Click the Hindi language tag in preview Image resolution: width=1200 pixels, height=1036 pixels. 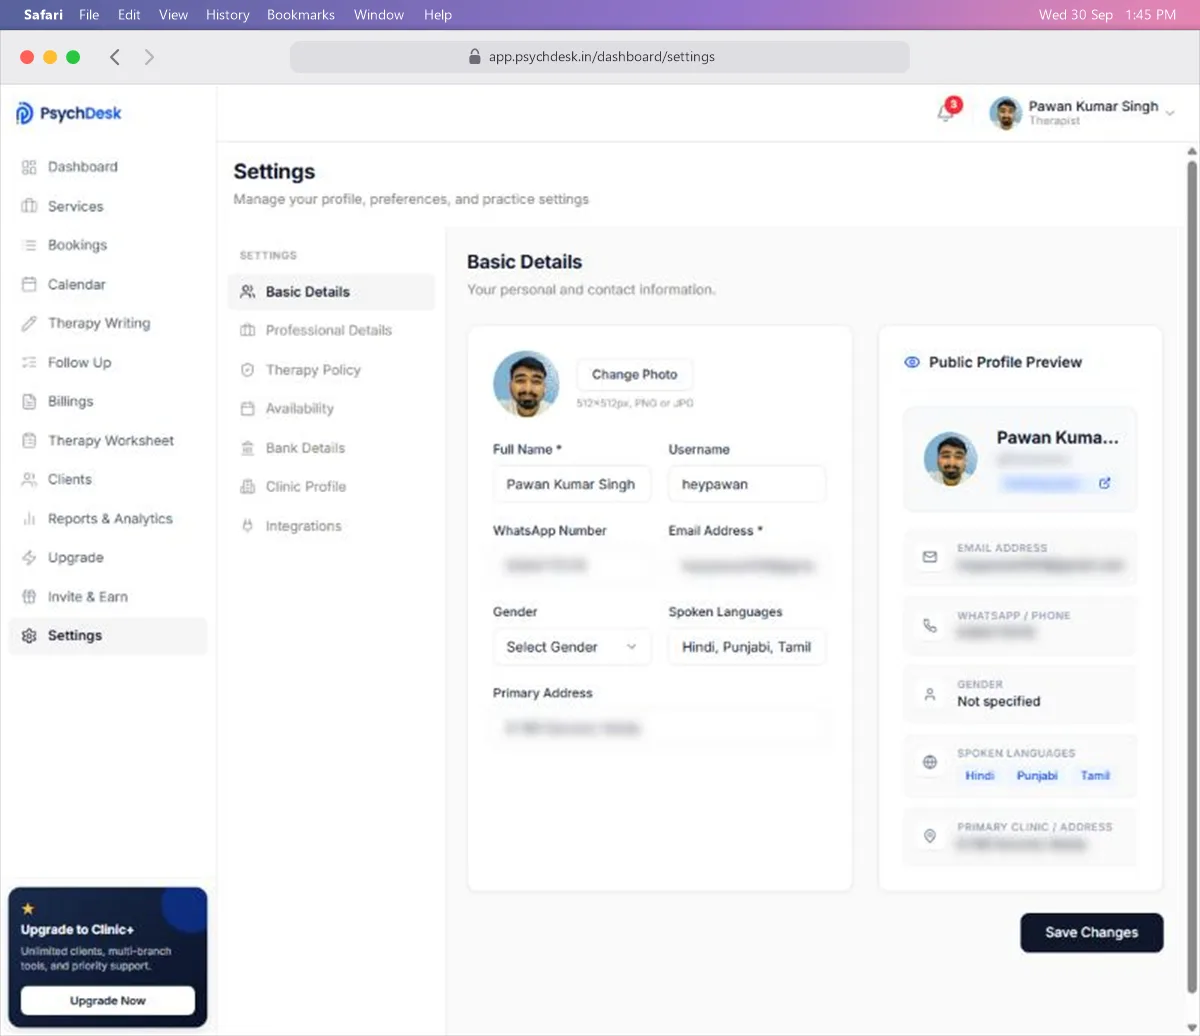coord(980,776)
